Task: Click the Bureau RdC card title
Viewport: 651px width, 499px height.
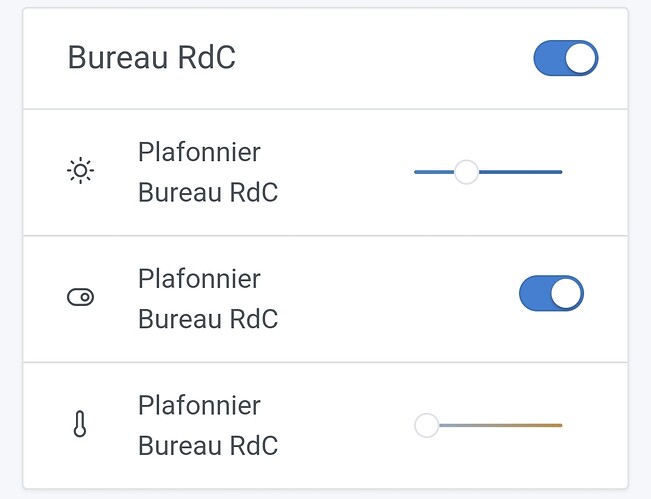Action: [151, 58]
